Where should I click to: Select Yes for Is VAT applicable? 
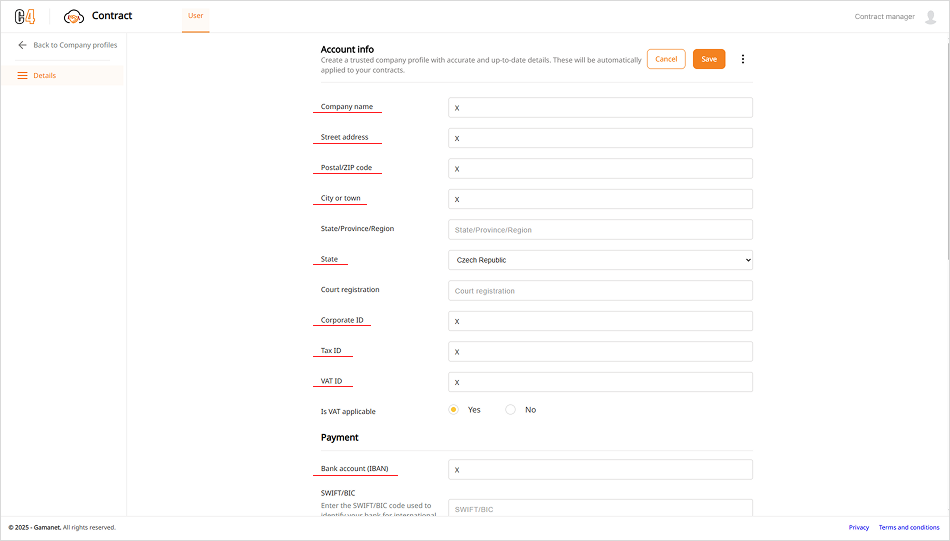[x=453, y=410]
